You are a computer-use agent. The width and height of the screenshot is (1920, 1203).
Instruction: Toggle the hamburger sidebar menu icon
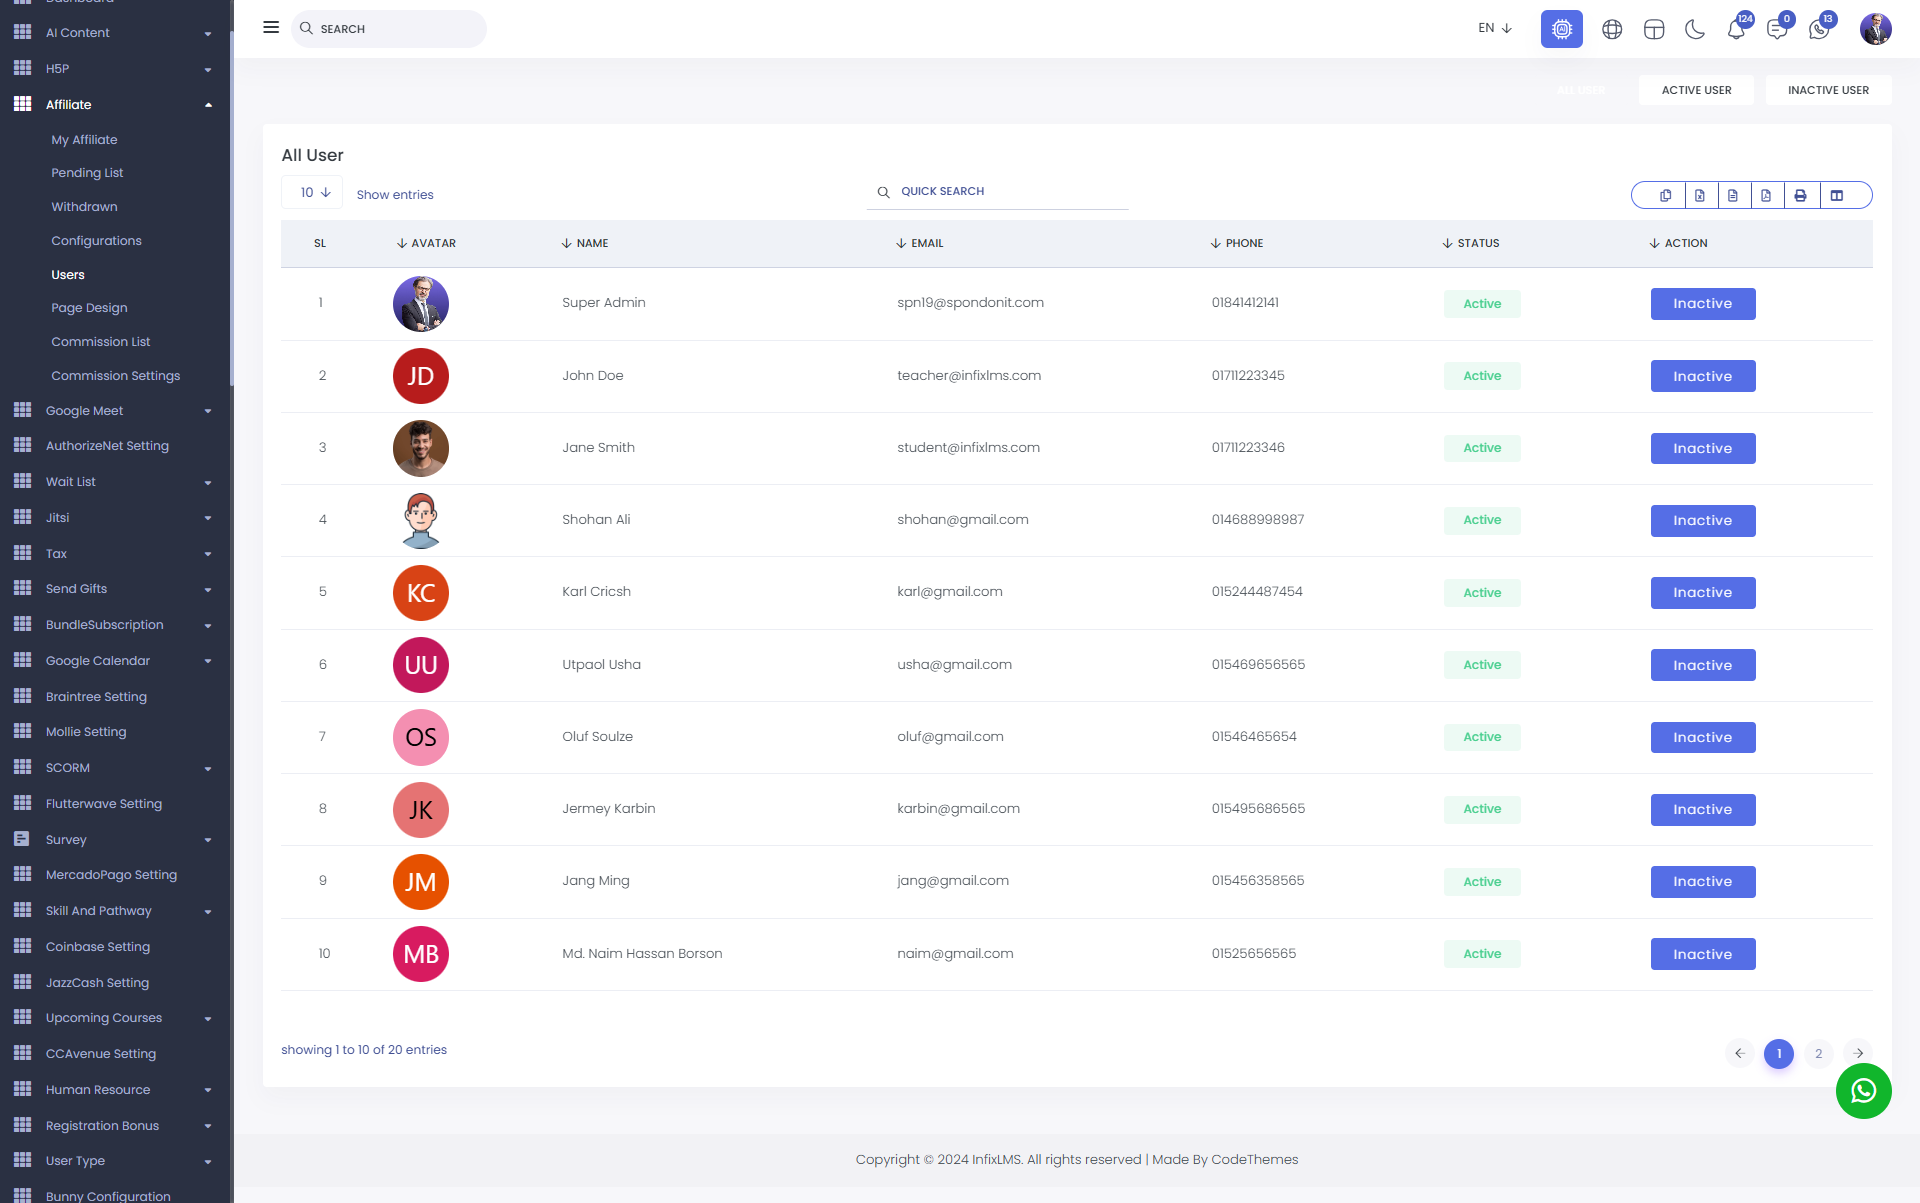pos(271,28)
